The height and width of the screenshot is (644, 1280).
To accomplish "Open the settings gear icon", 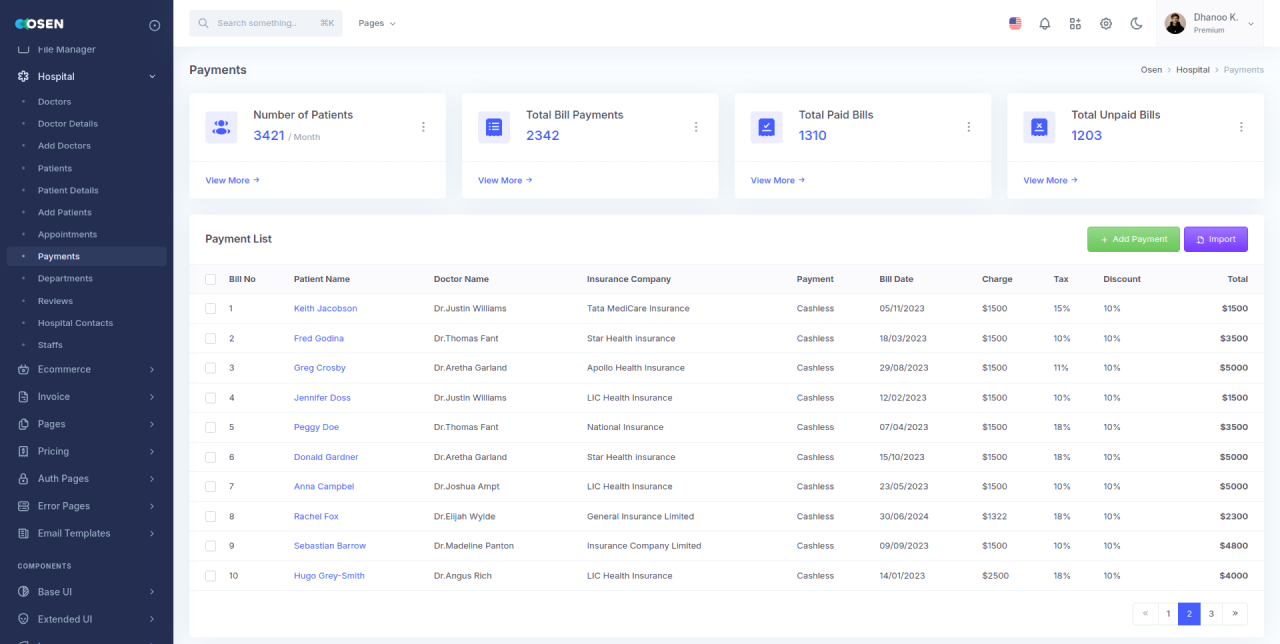I will tap(1106, 23).
